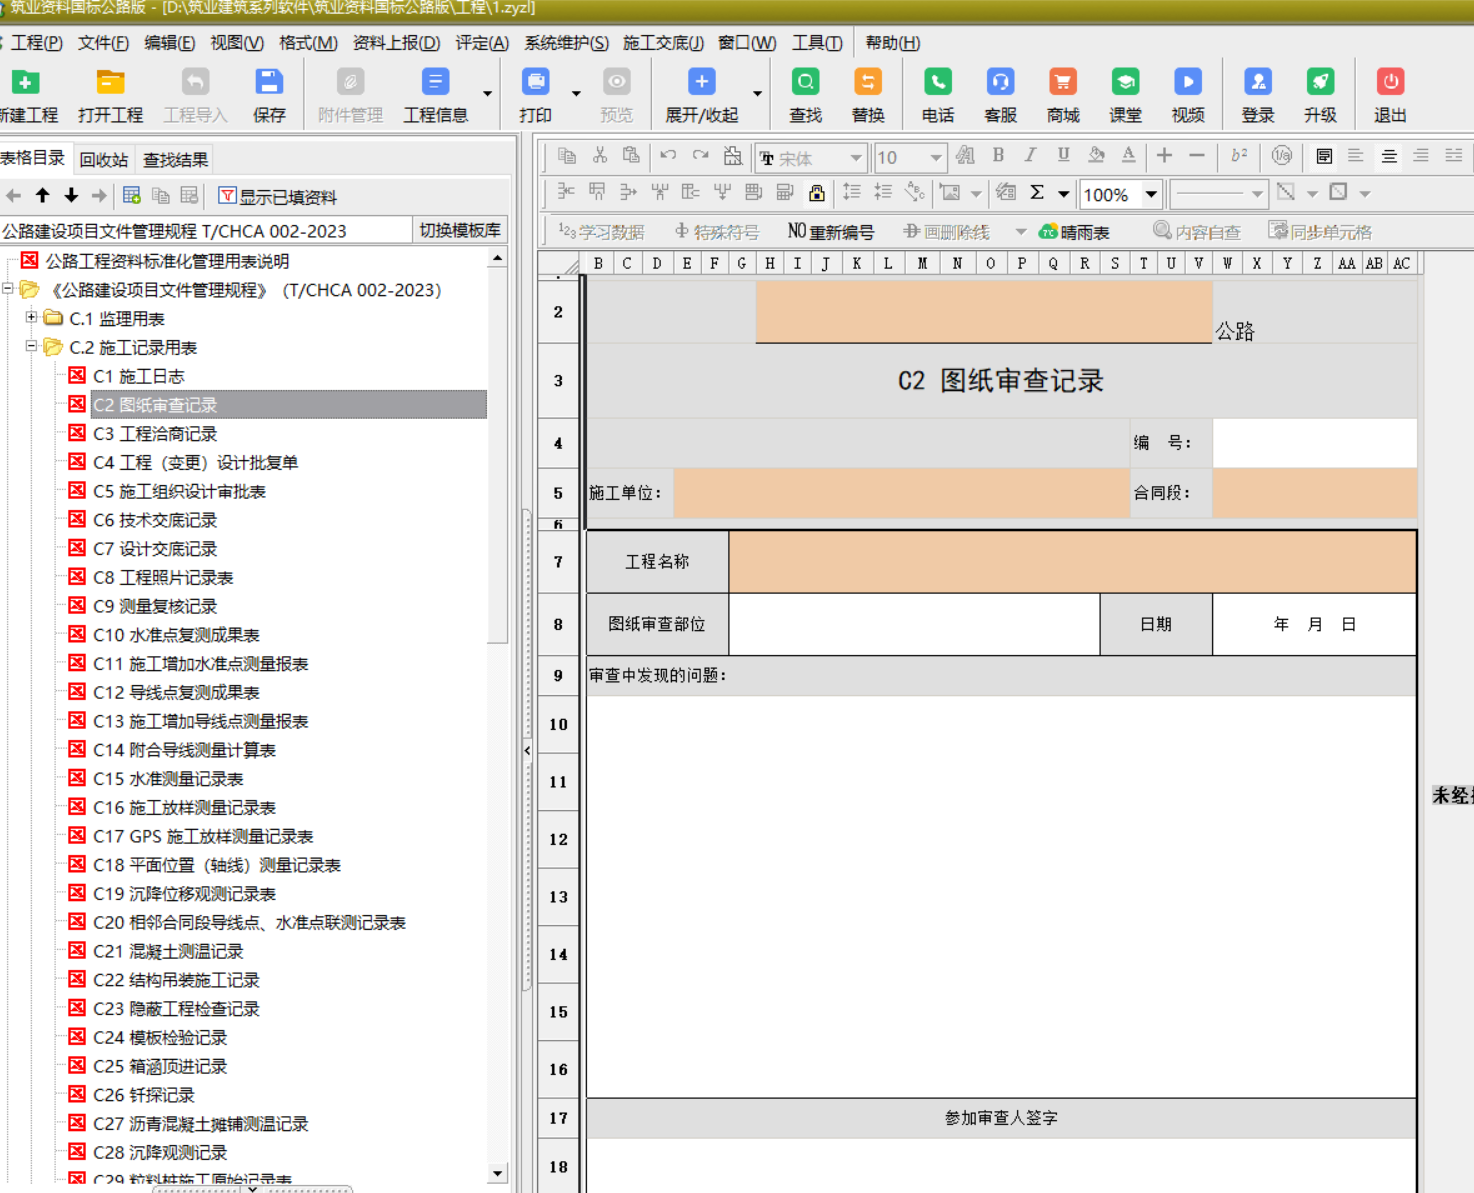
Task: Save the project with 保存 icon
Action: coord(269,83)
